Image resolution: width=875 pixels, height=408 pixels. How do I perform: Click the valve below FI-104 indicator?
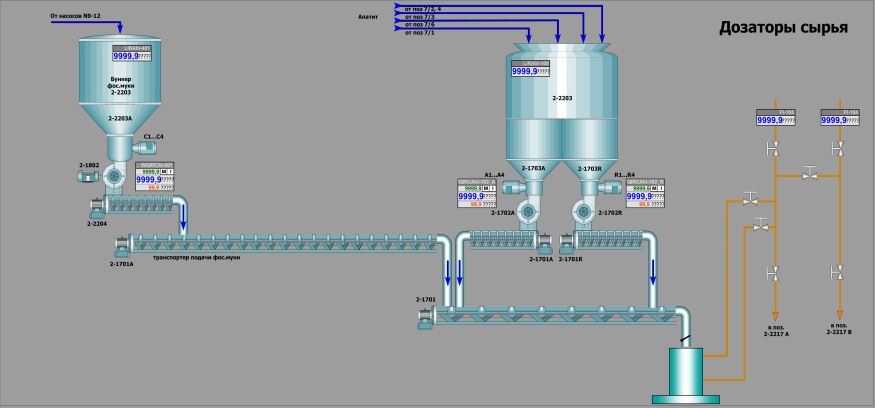pos(838,149)
